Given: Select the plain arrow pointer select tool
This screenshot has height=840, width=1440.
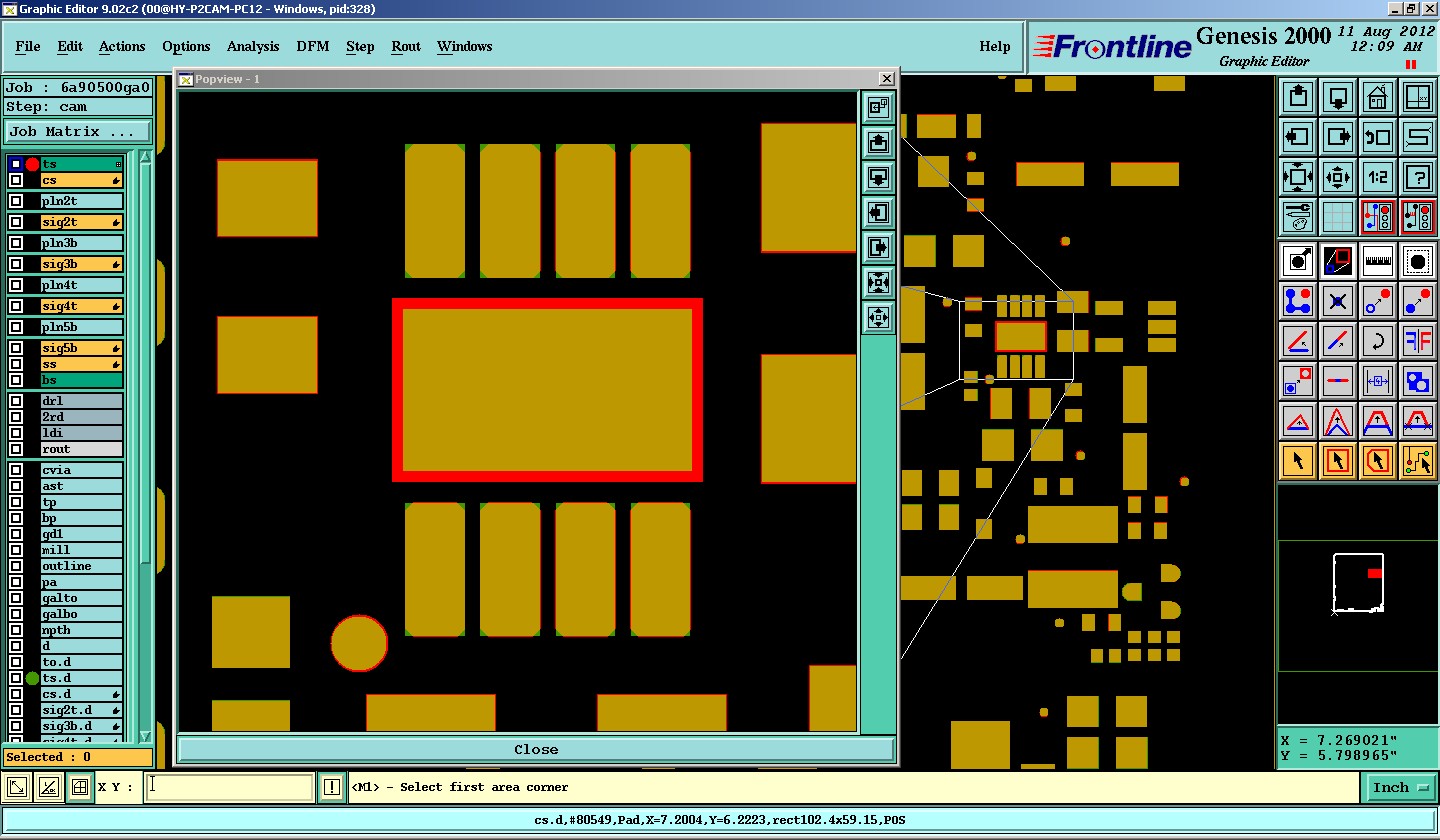Looking at the screenshot, I should 1298,461.
